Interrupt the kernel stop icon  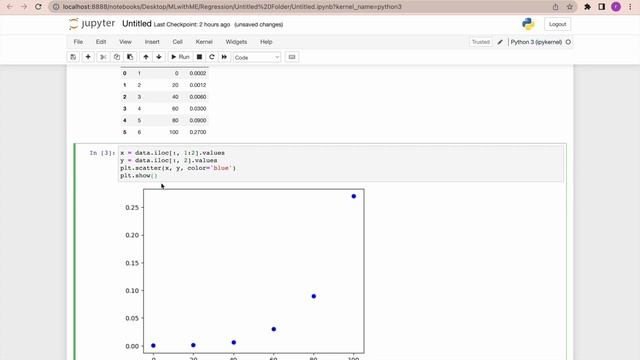point(199,57)
